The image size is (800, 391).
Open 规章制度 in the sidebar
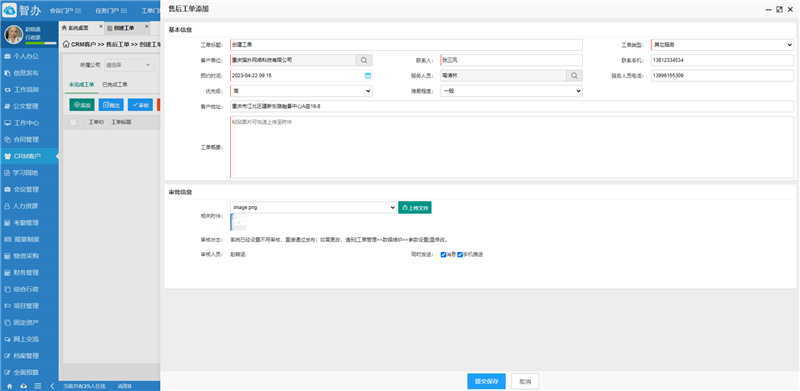[x=29, y=239]
